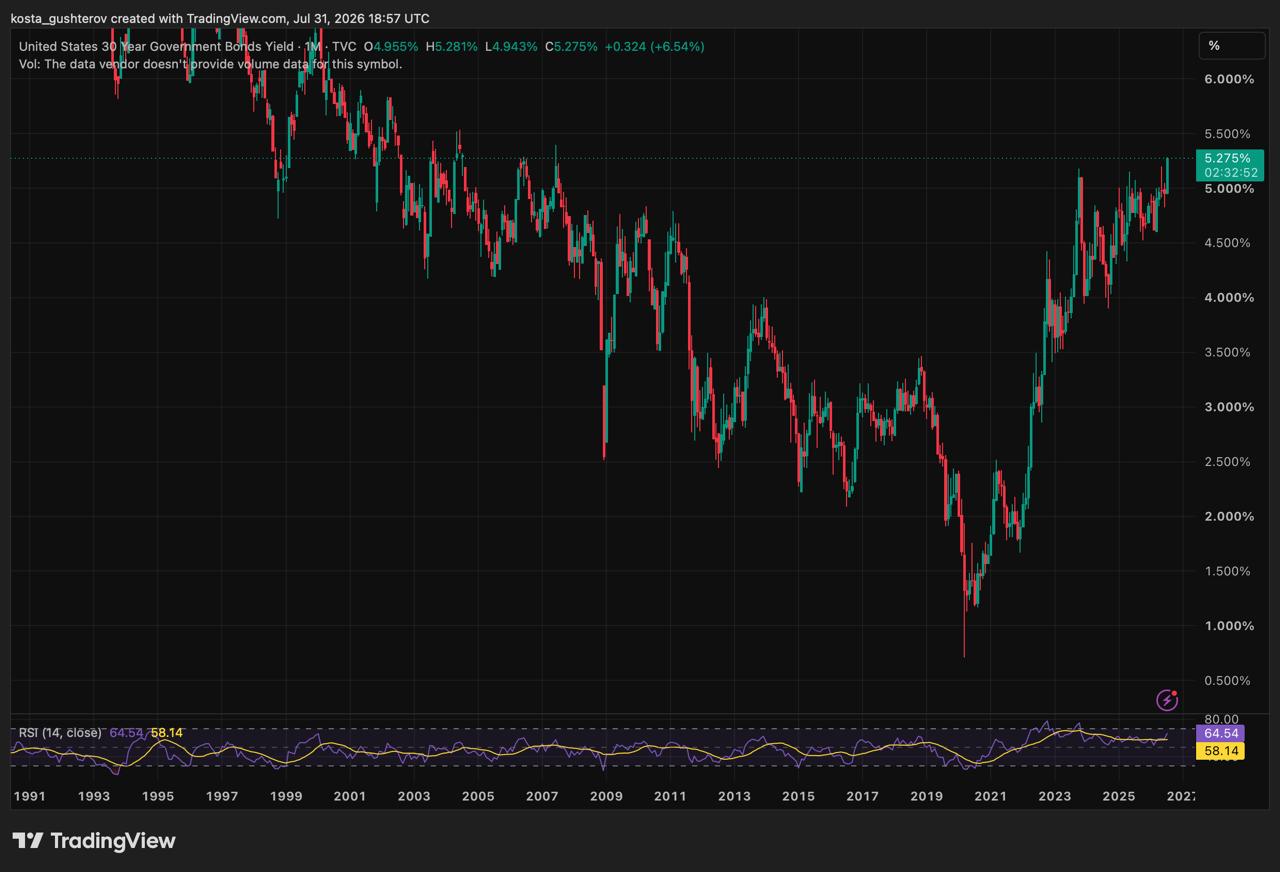Click the 4.000% price scale label

[x=1228, y=298]
